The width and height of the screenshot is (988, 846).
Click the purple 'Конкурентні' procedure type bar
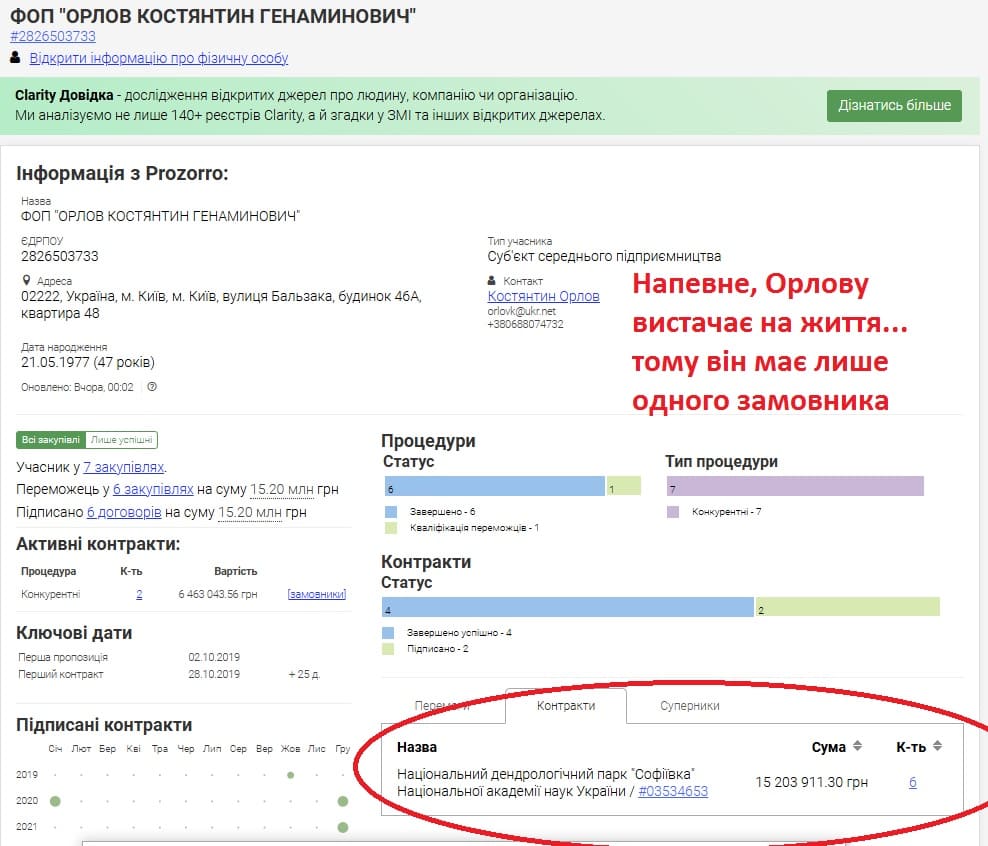point(794,486)
